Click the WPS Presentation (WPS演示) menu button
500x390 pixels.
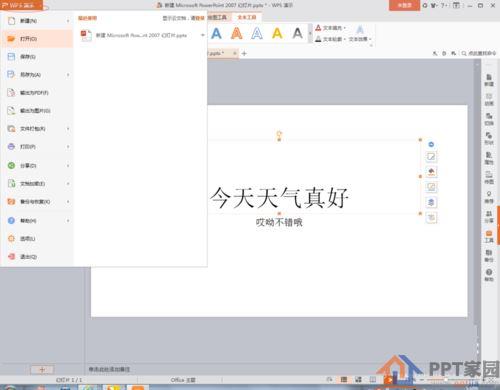tap(22, 5)
